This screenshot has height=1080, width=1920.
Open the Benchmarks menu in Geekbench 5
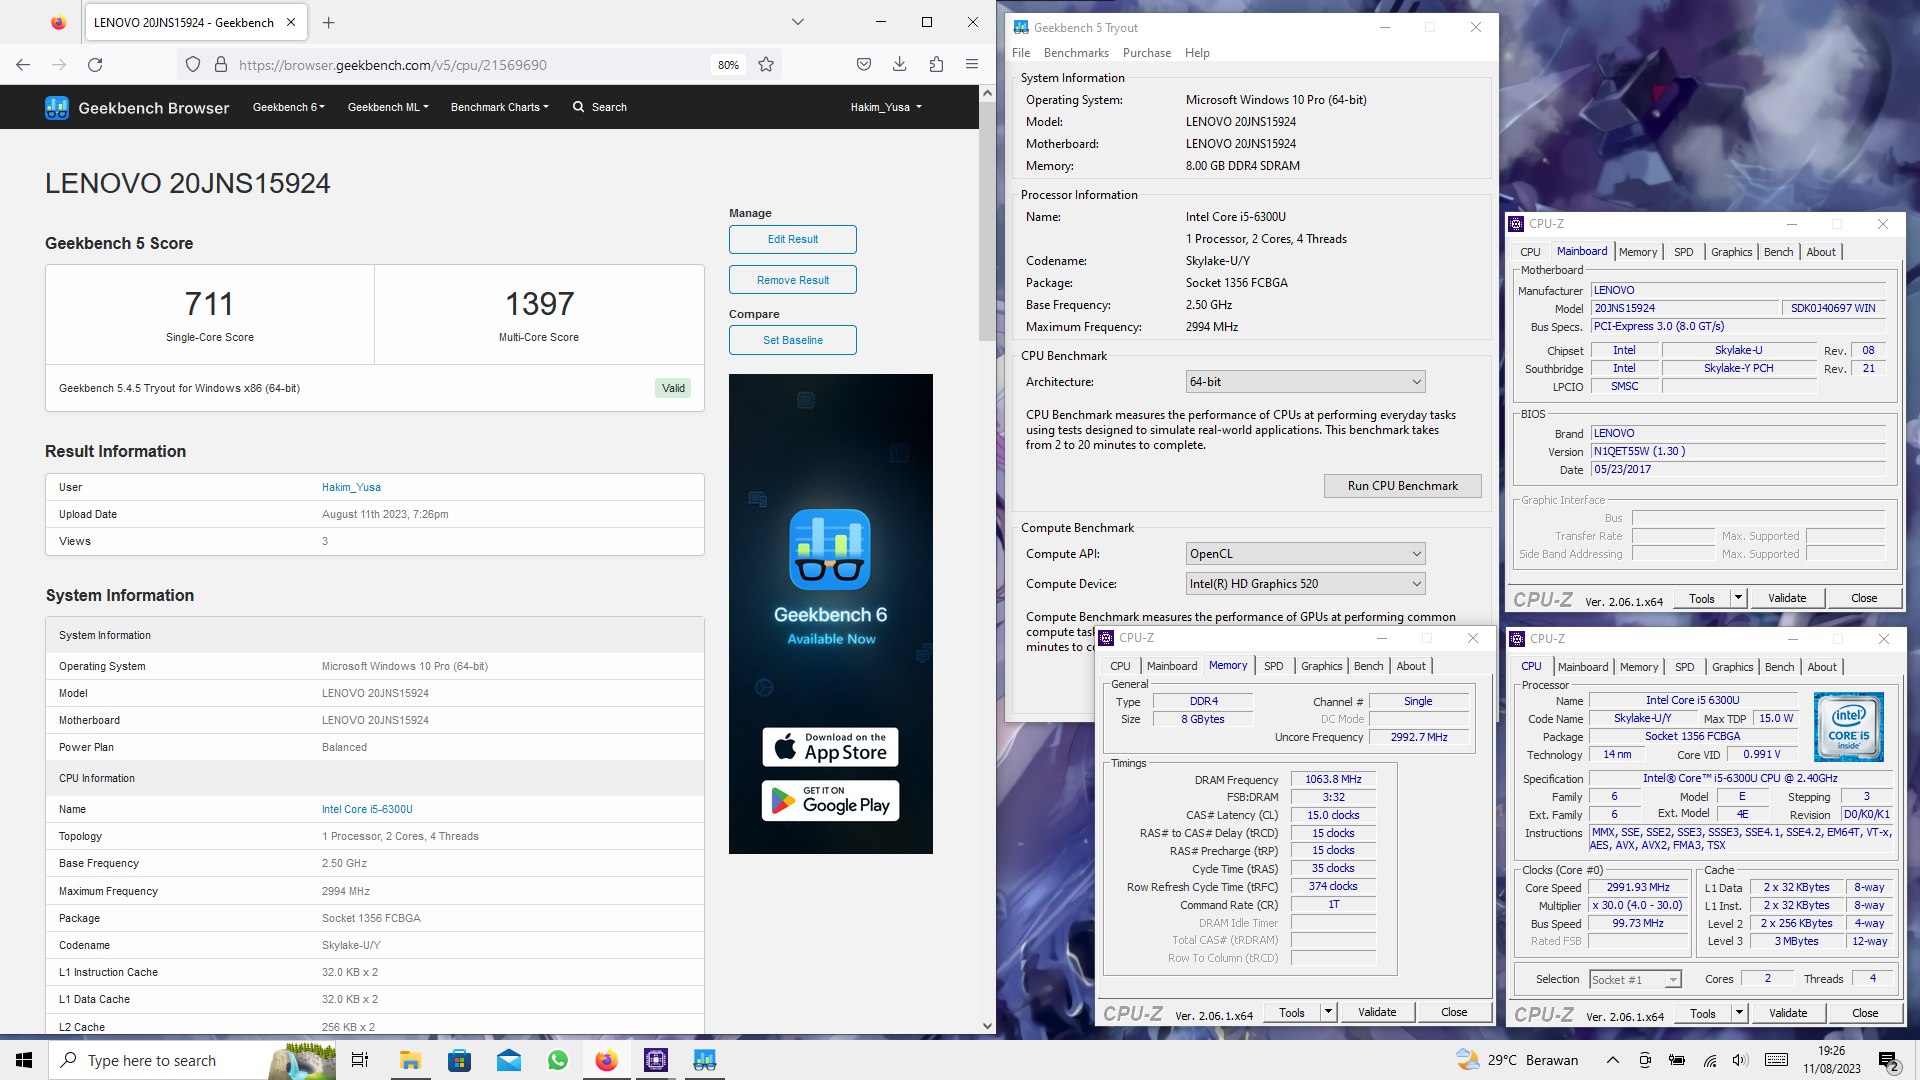pos(1076,53)
